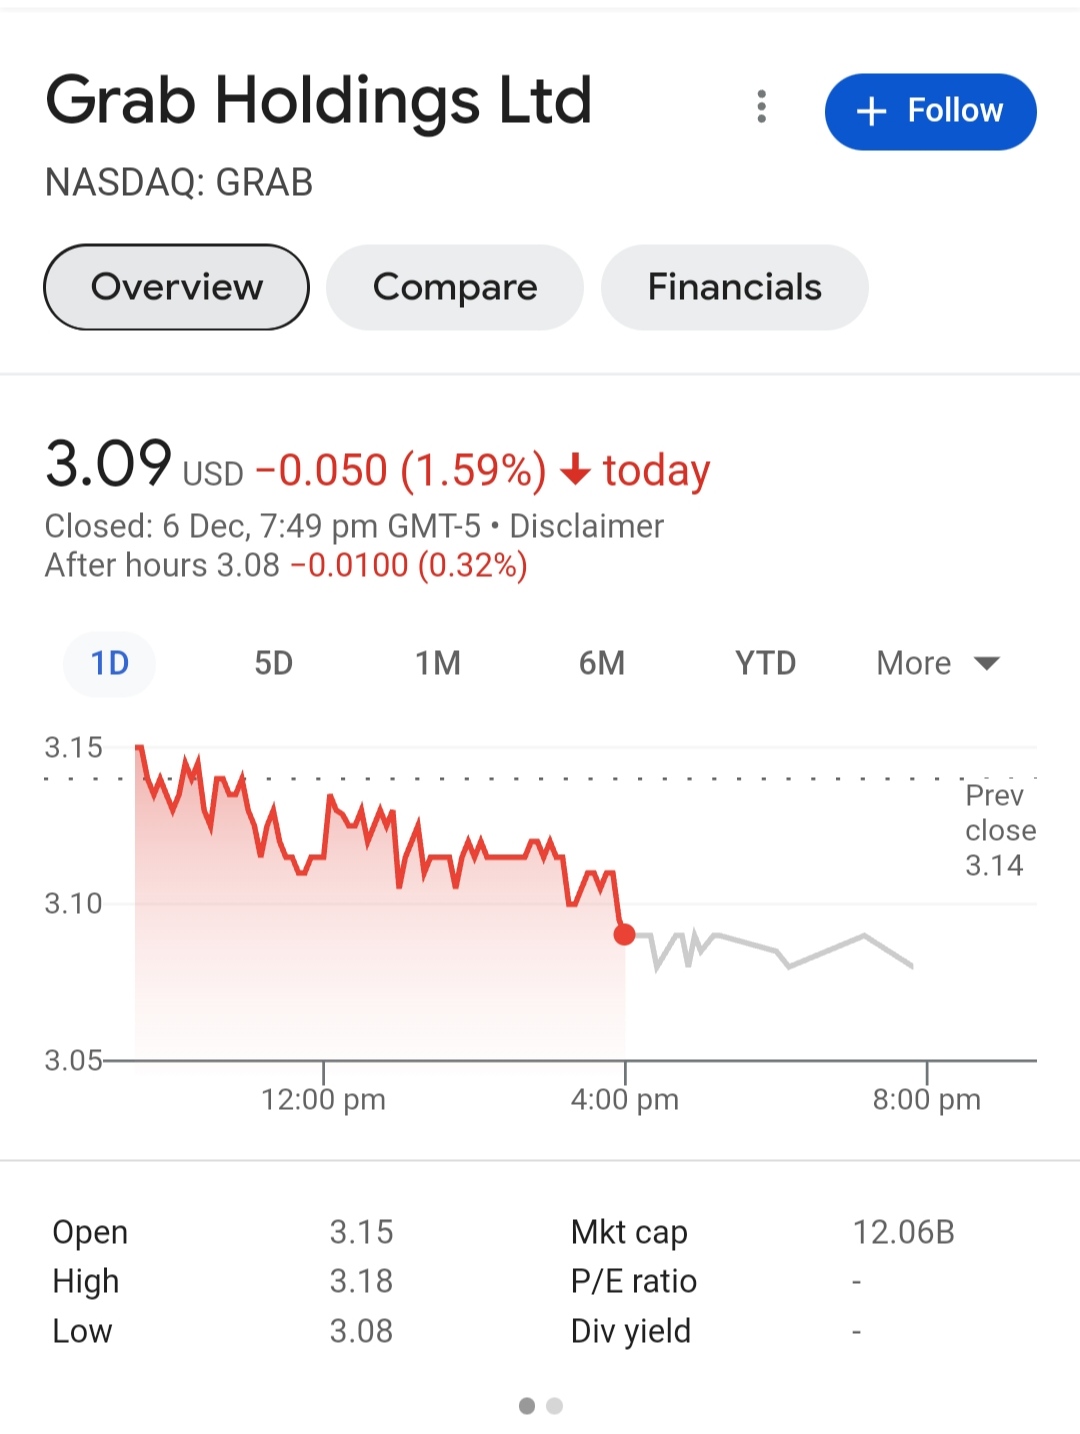Open the Disclaimer link
1080x1434 pixels.
point(587,526)
